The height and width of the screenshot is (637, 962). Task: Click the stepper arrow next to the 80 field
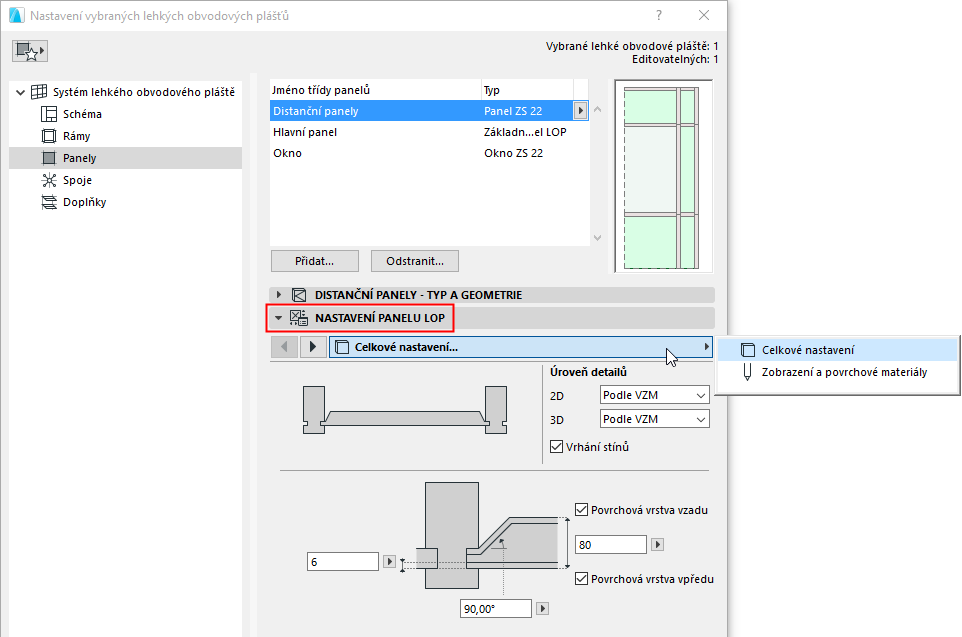coord(659,544)
